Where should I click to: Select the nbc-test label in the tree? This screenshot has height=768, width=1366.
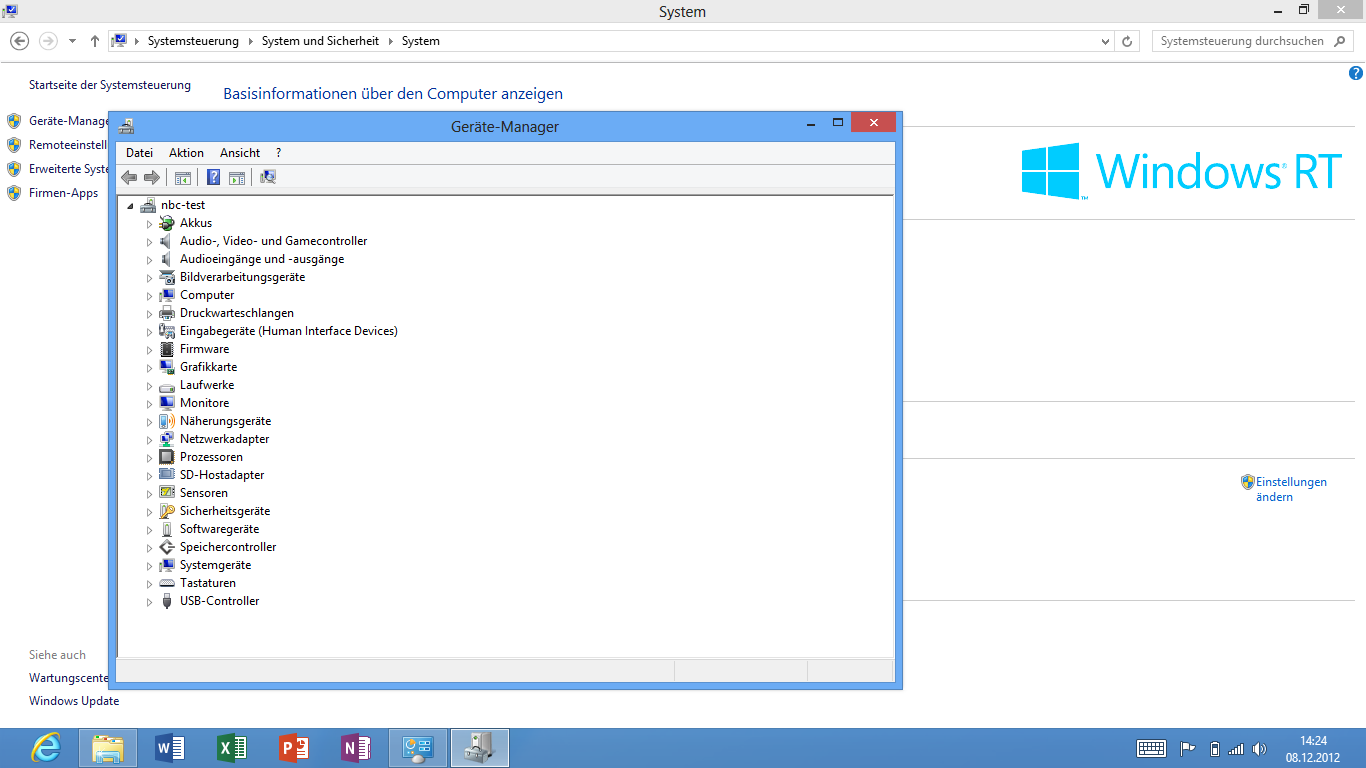(183, 205)
